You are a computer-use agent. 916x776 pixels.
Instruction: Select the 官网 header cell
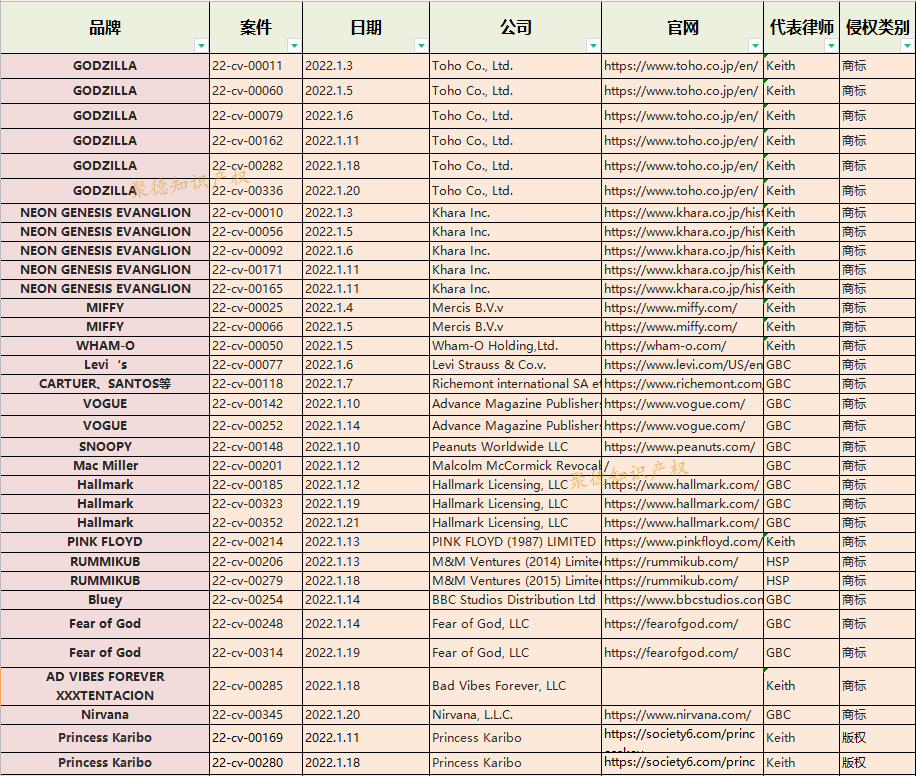[682, 27]
